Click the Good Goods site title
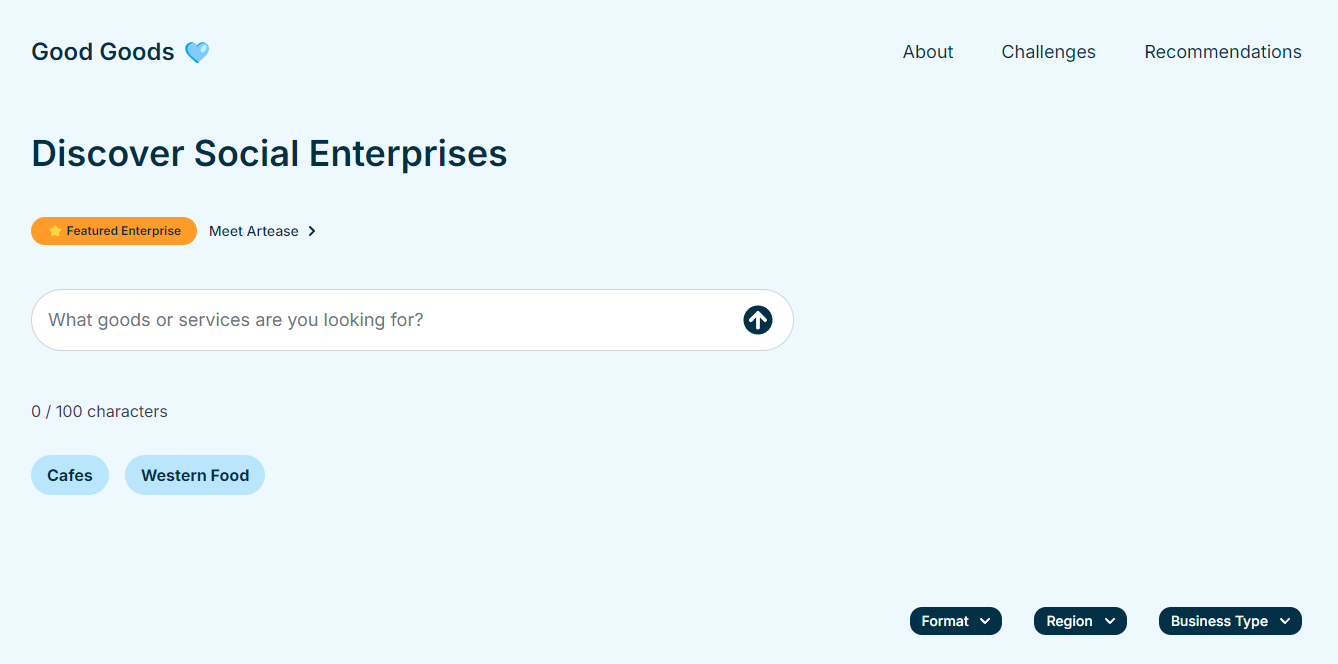Image resolution: width=1338 pixels, height=664 pixels. (x=103, y=52)
